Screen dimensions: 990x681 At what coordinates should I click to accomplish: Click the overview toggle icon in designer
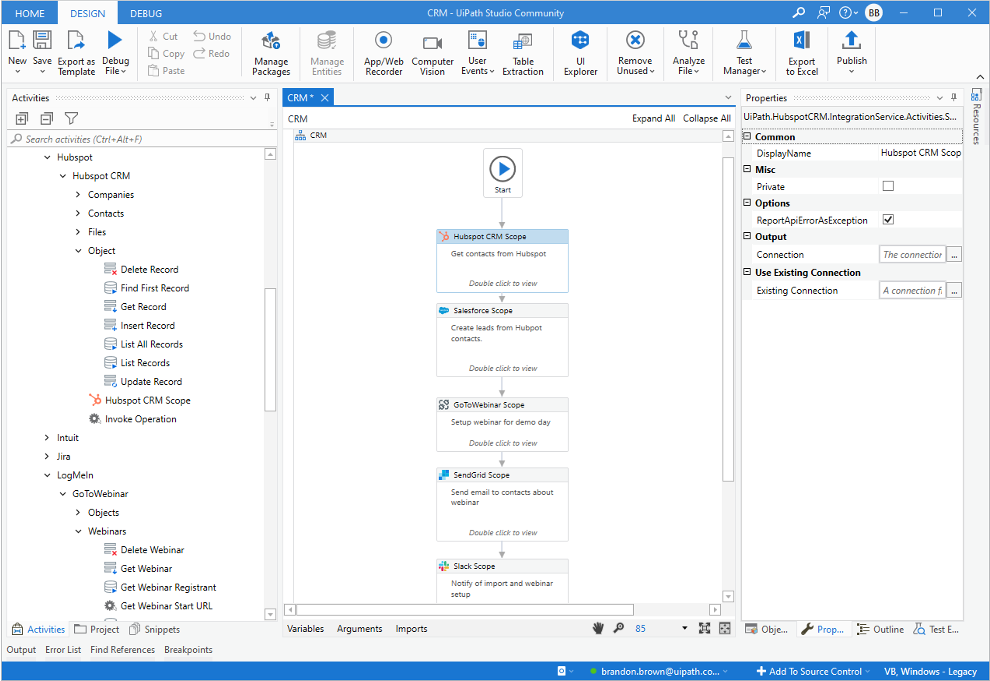[725, 628]
